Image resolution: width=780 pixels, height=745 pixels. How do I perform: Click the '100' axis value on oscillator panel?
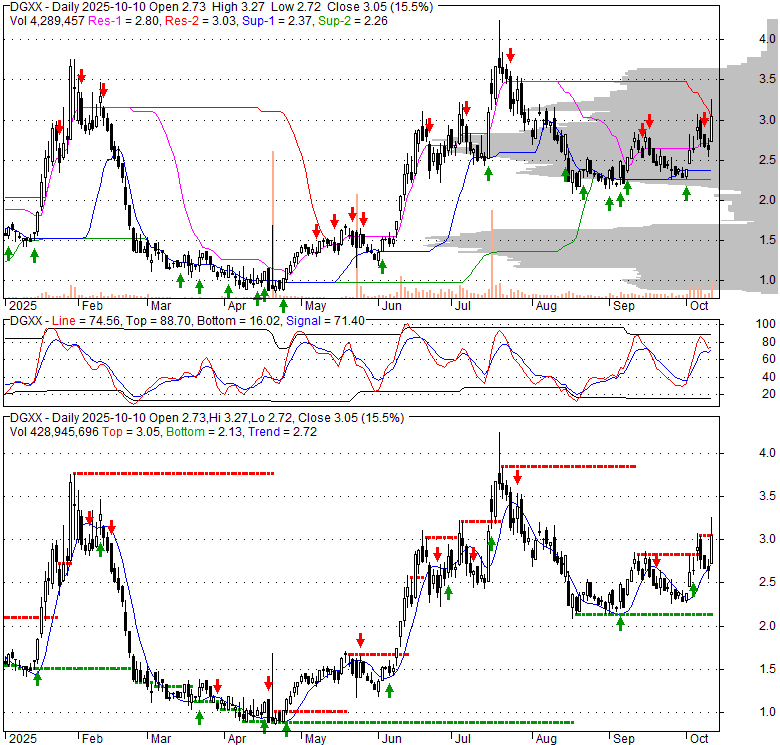click(765, 324)
